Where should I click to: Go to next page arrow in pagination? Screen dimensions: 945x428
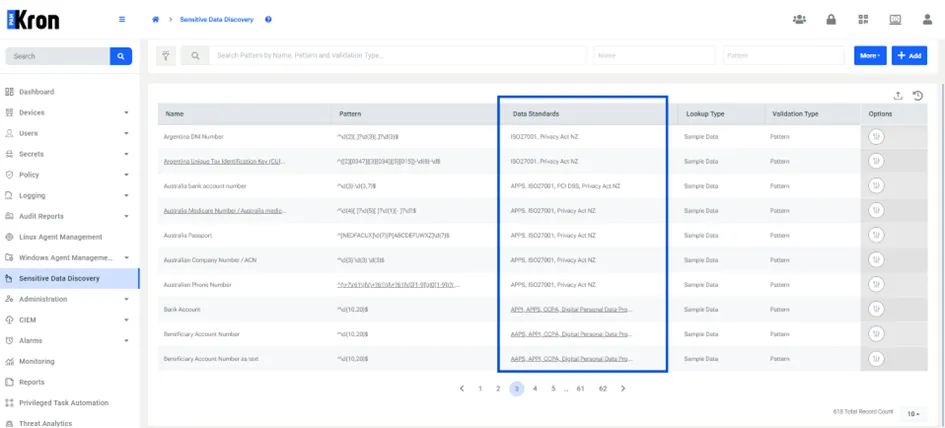click(623, 389)
